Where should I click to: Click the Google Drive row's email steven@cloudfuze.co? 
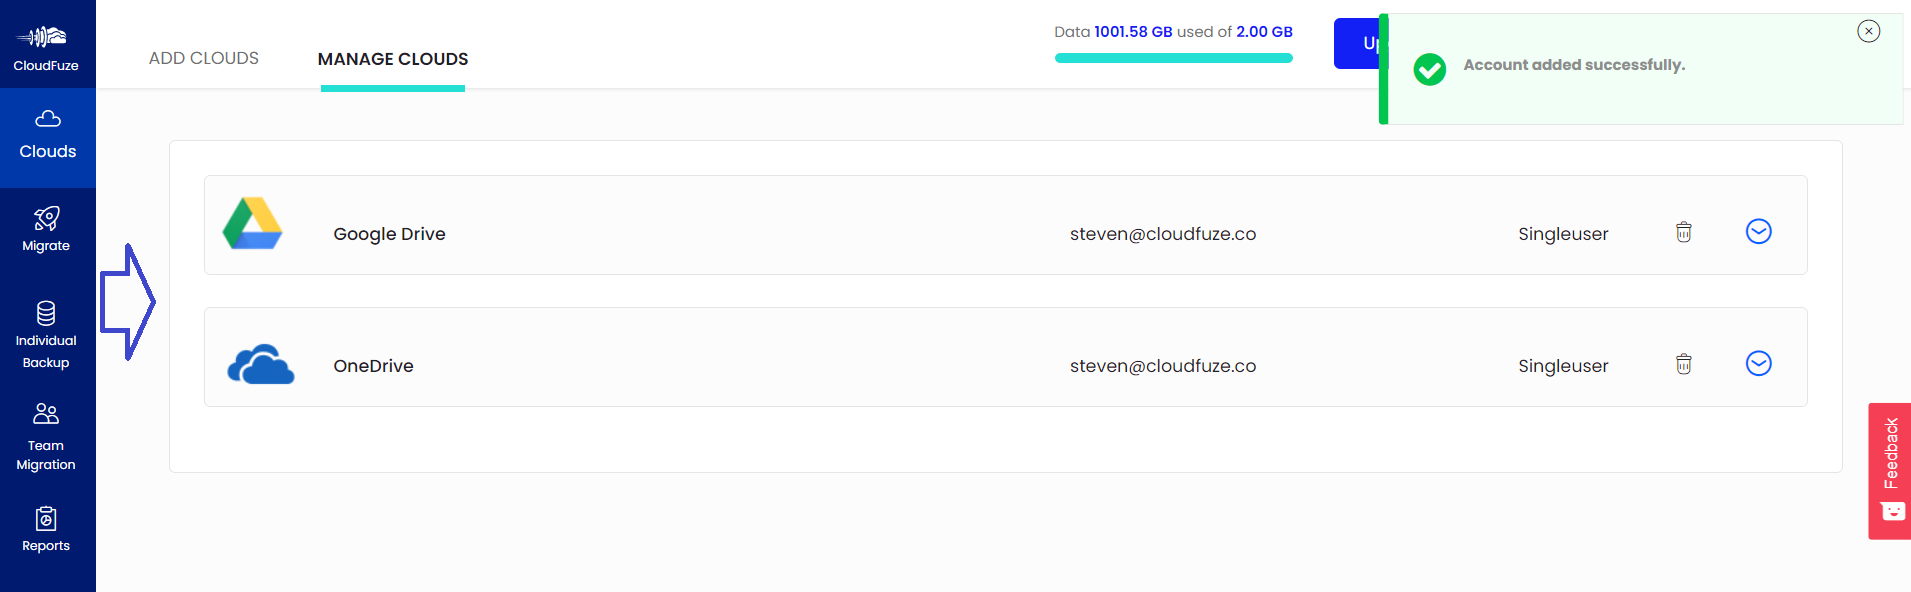click(1163, 234)
